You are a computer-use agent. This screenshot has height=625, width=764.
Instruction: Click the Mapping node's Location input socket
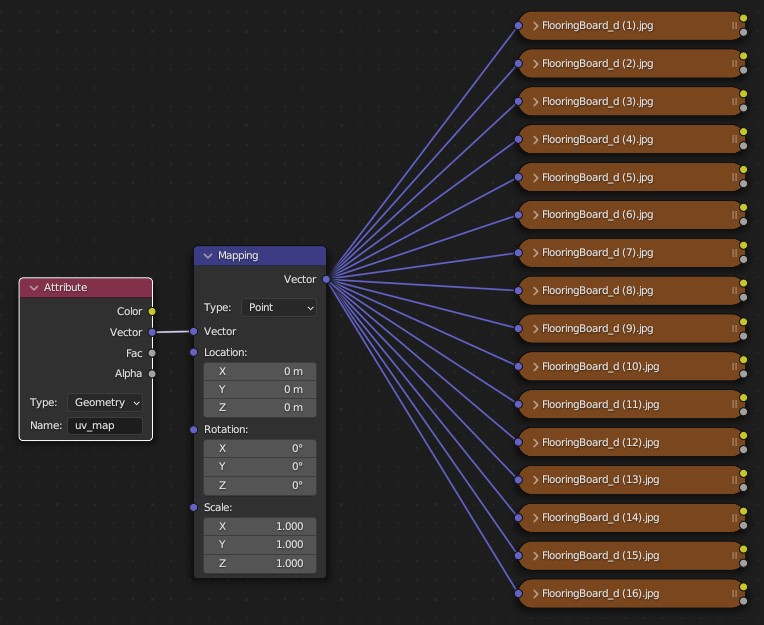tap(194, 352)
